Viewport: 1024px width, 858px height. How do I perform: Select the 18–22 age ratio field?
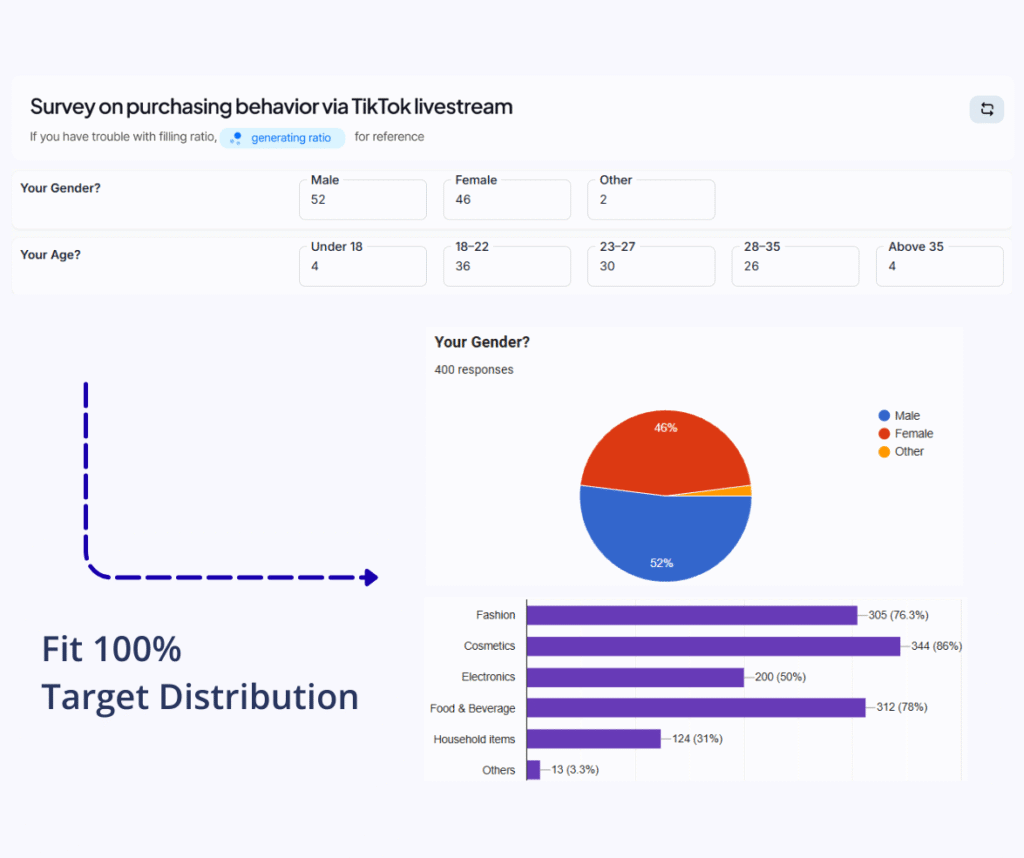(506, 266)
